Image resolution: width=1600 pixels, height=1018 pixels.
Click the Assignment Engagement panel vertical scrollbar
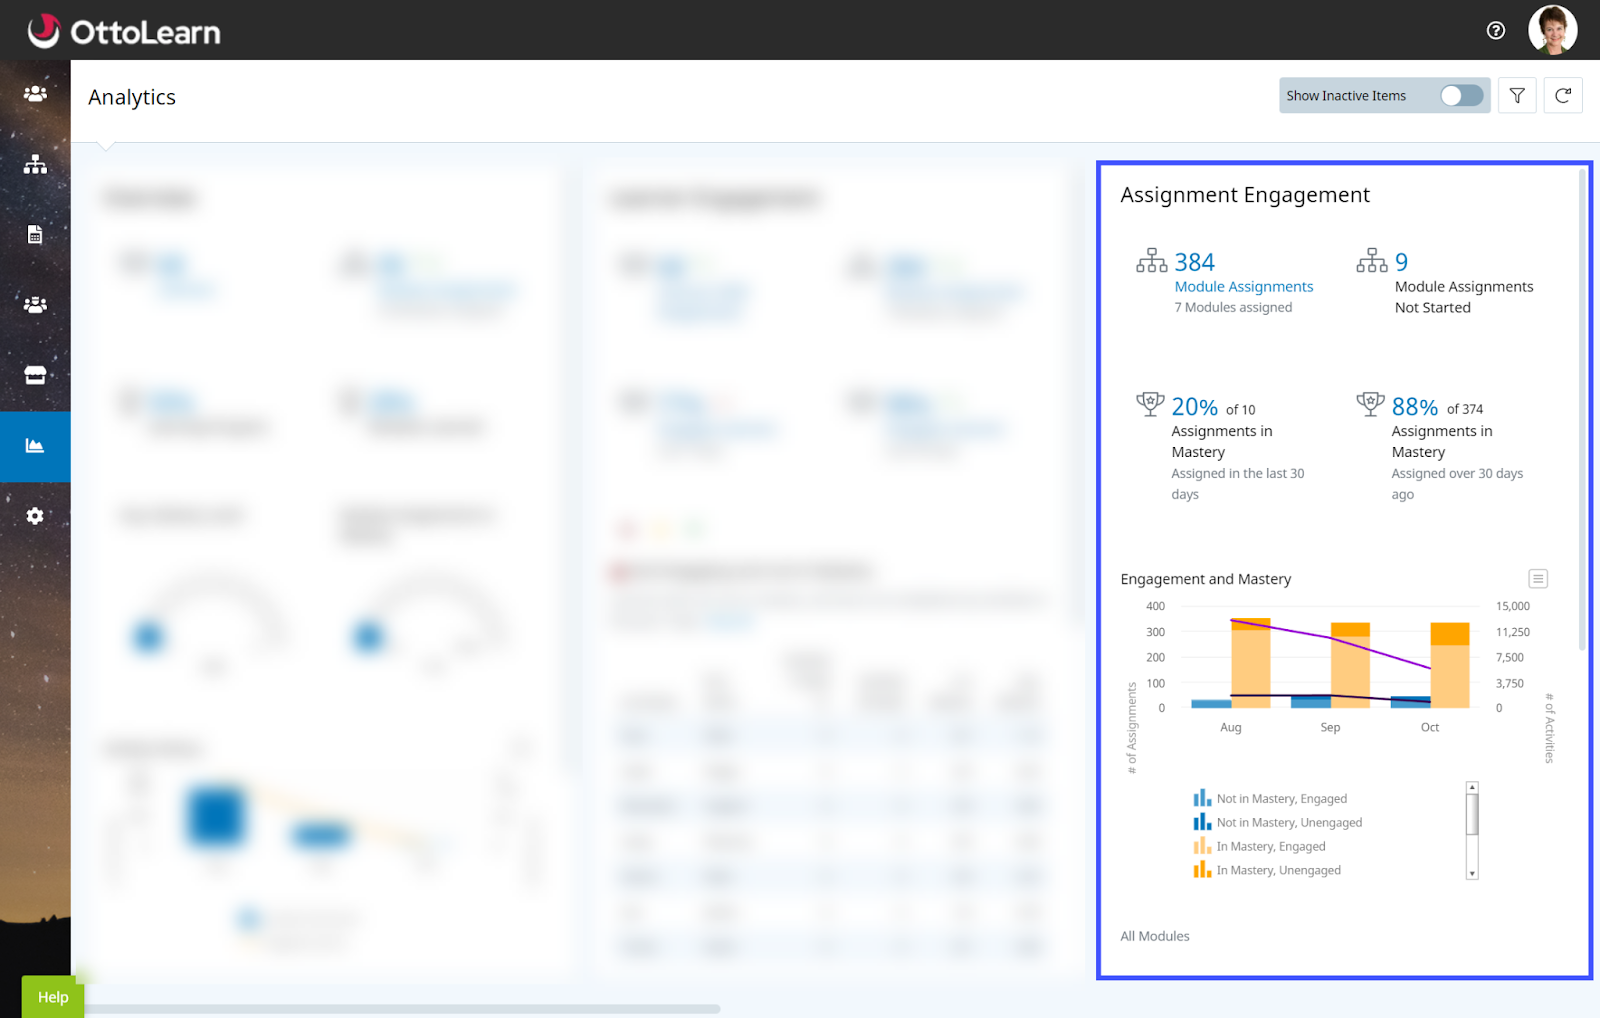coord(1582,410)
